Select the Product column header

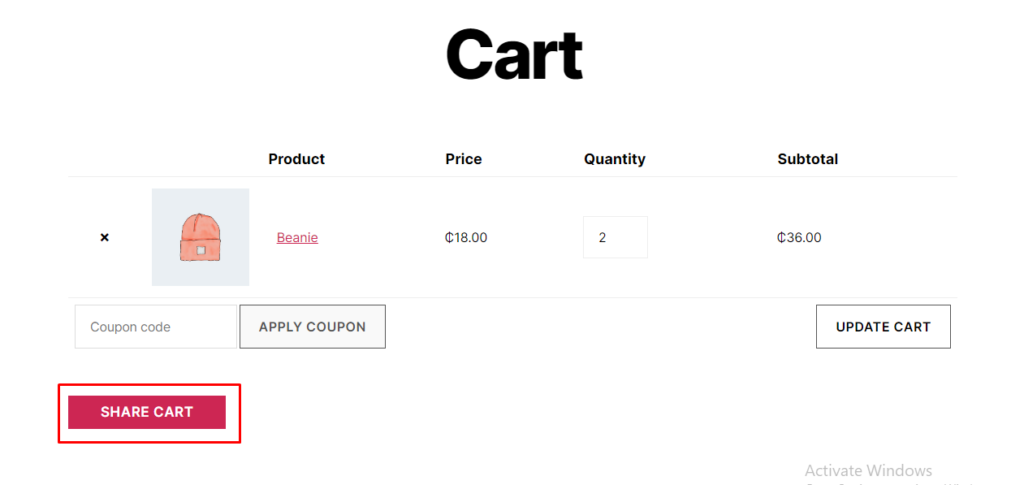(296, 159)
